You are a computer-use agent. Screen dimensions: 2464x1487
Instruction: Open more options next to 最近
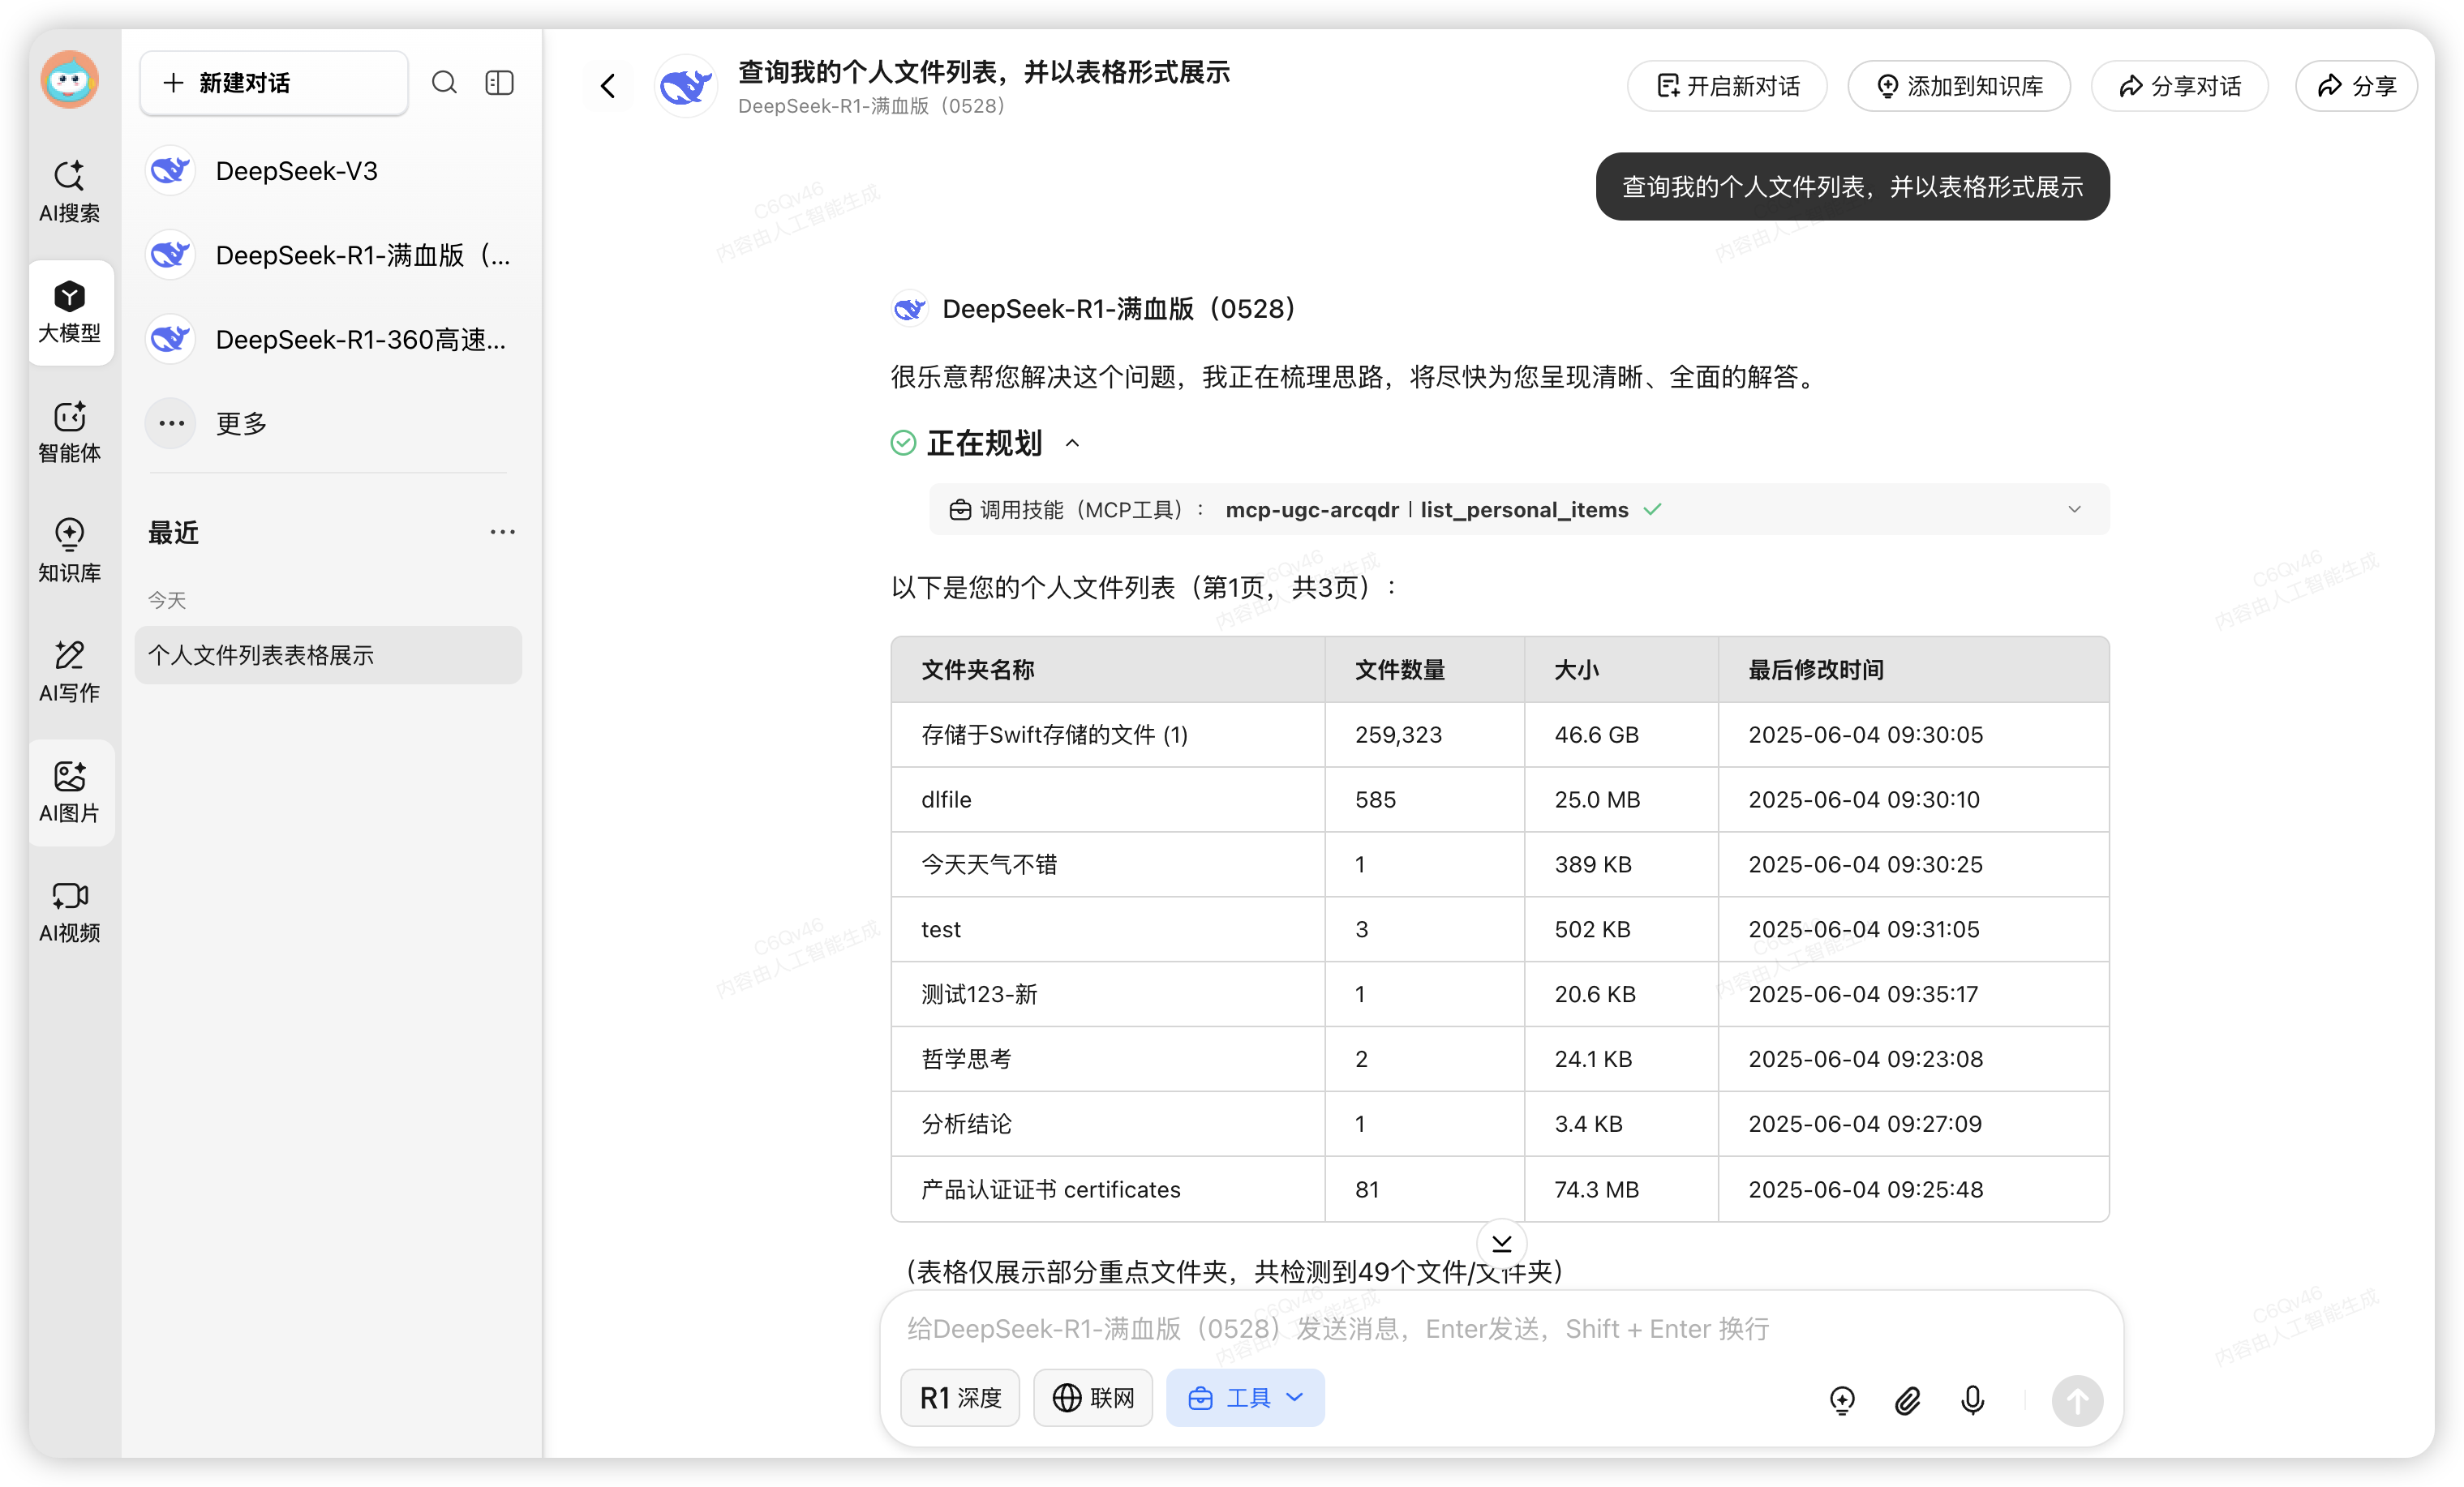tap(502, 532)
